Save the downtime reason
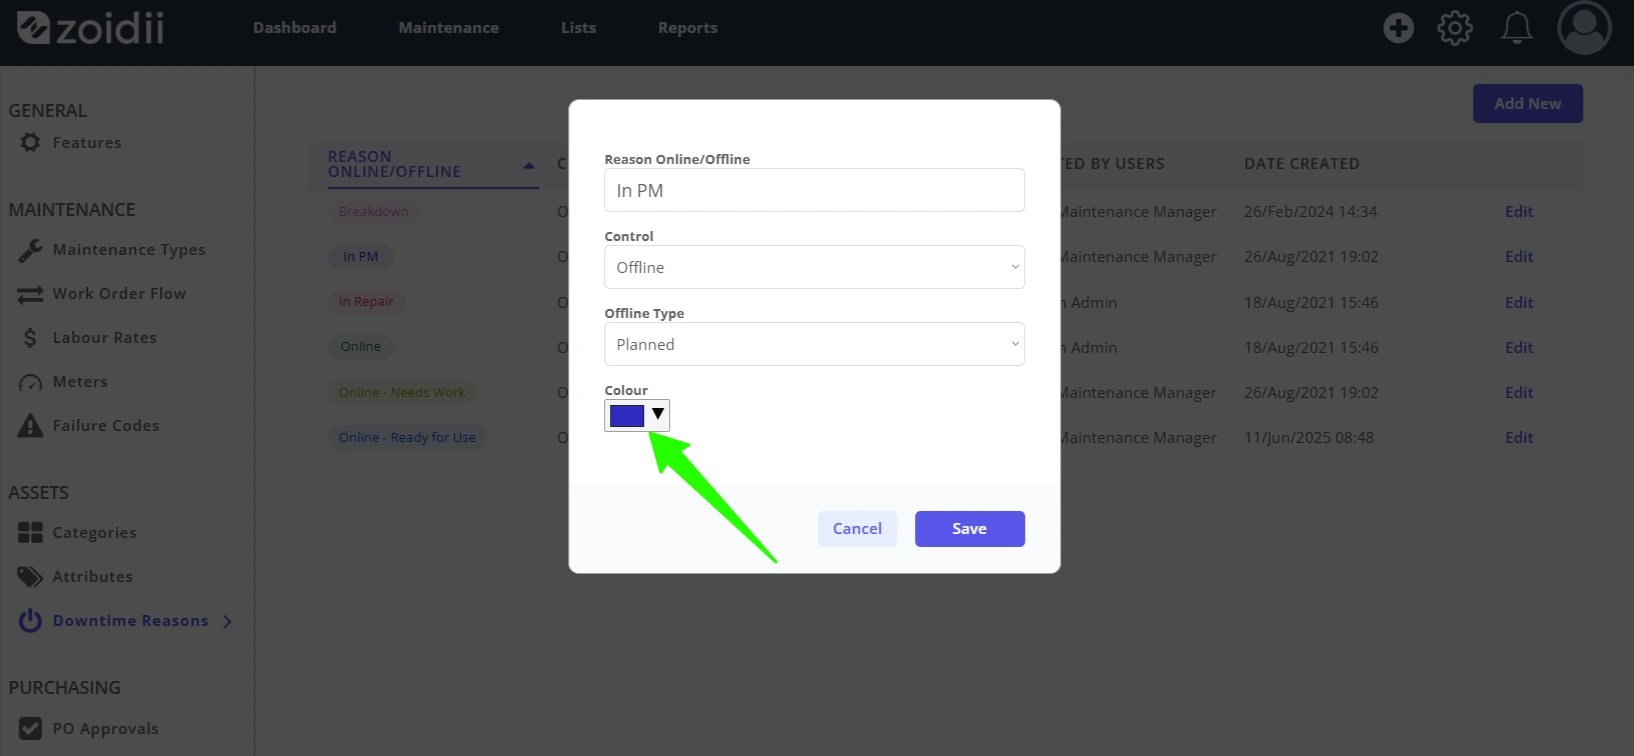Screen dimensions: 1634x756 tap(969, 529)
